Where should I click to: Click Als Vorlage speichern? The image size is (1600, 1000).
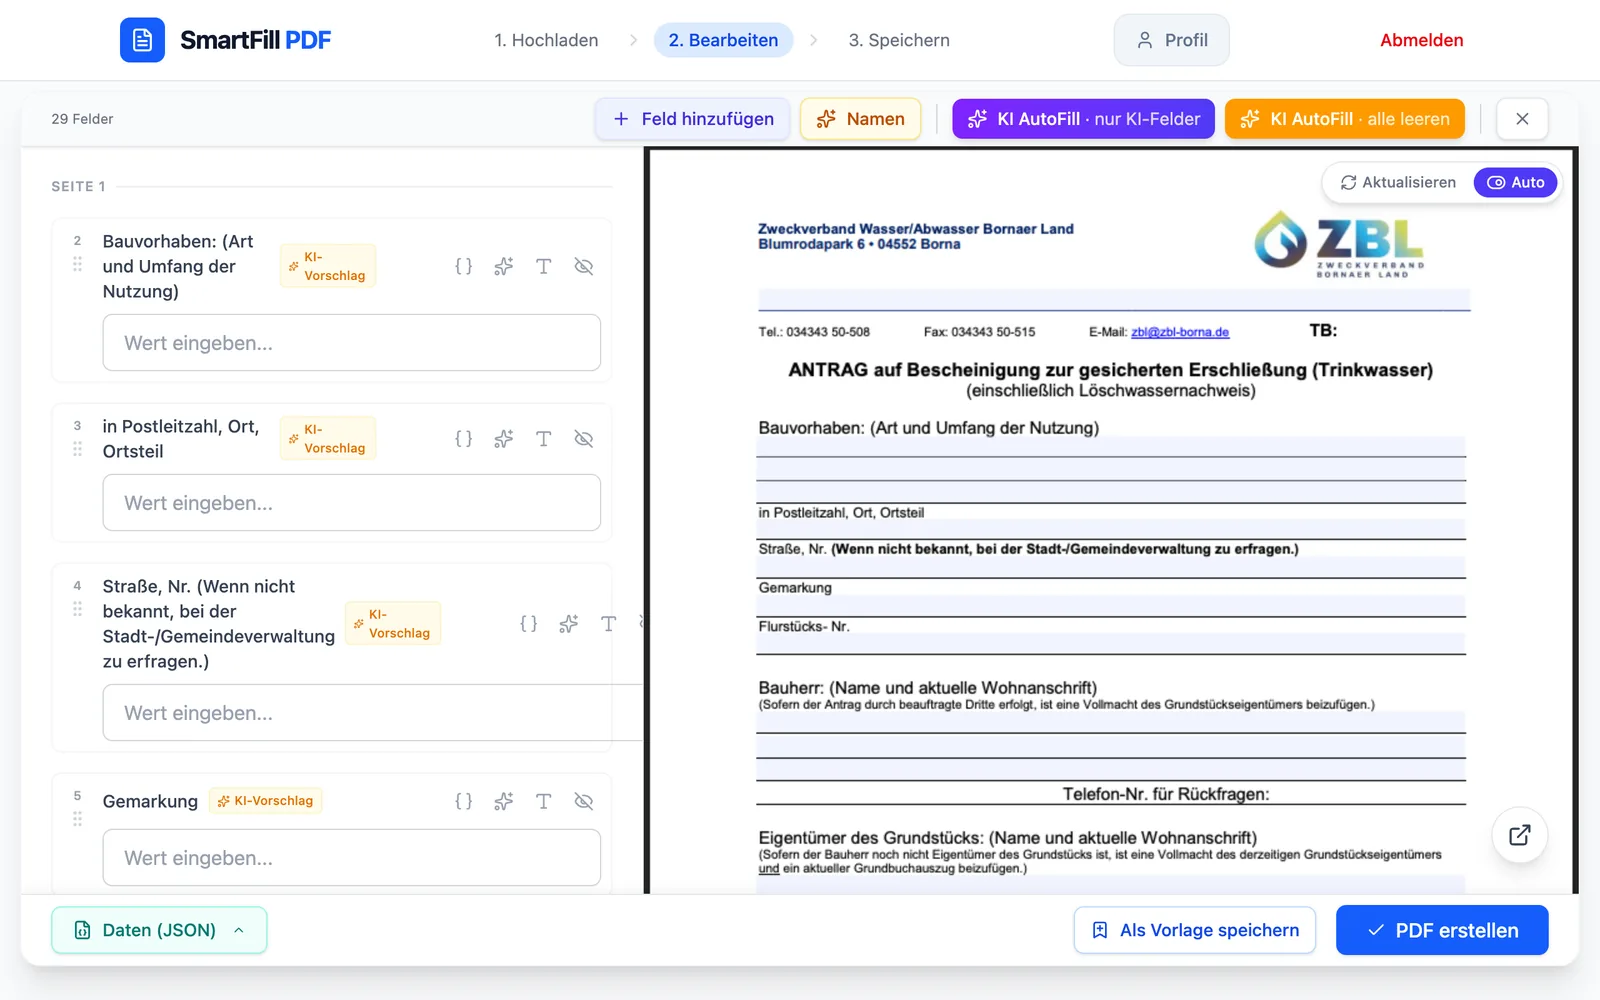click(x=1195, y=930)
